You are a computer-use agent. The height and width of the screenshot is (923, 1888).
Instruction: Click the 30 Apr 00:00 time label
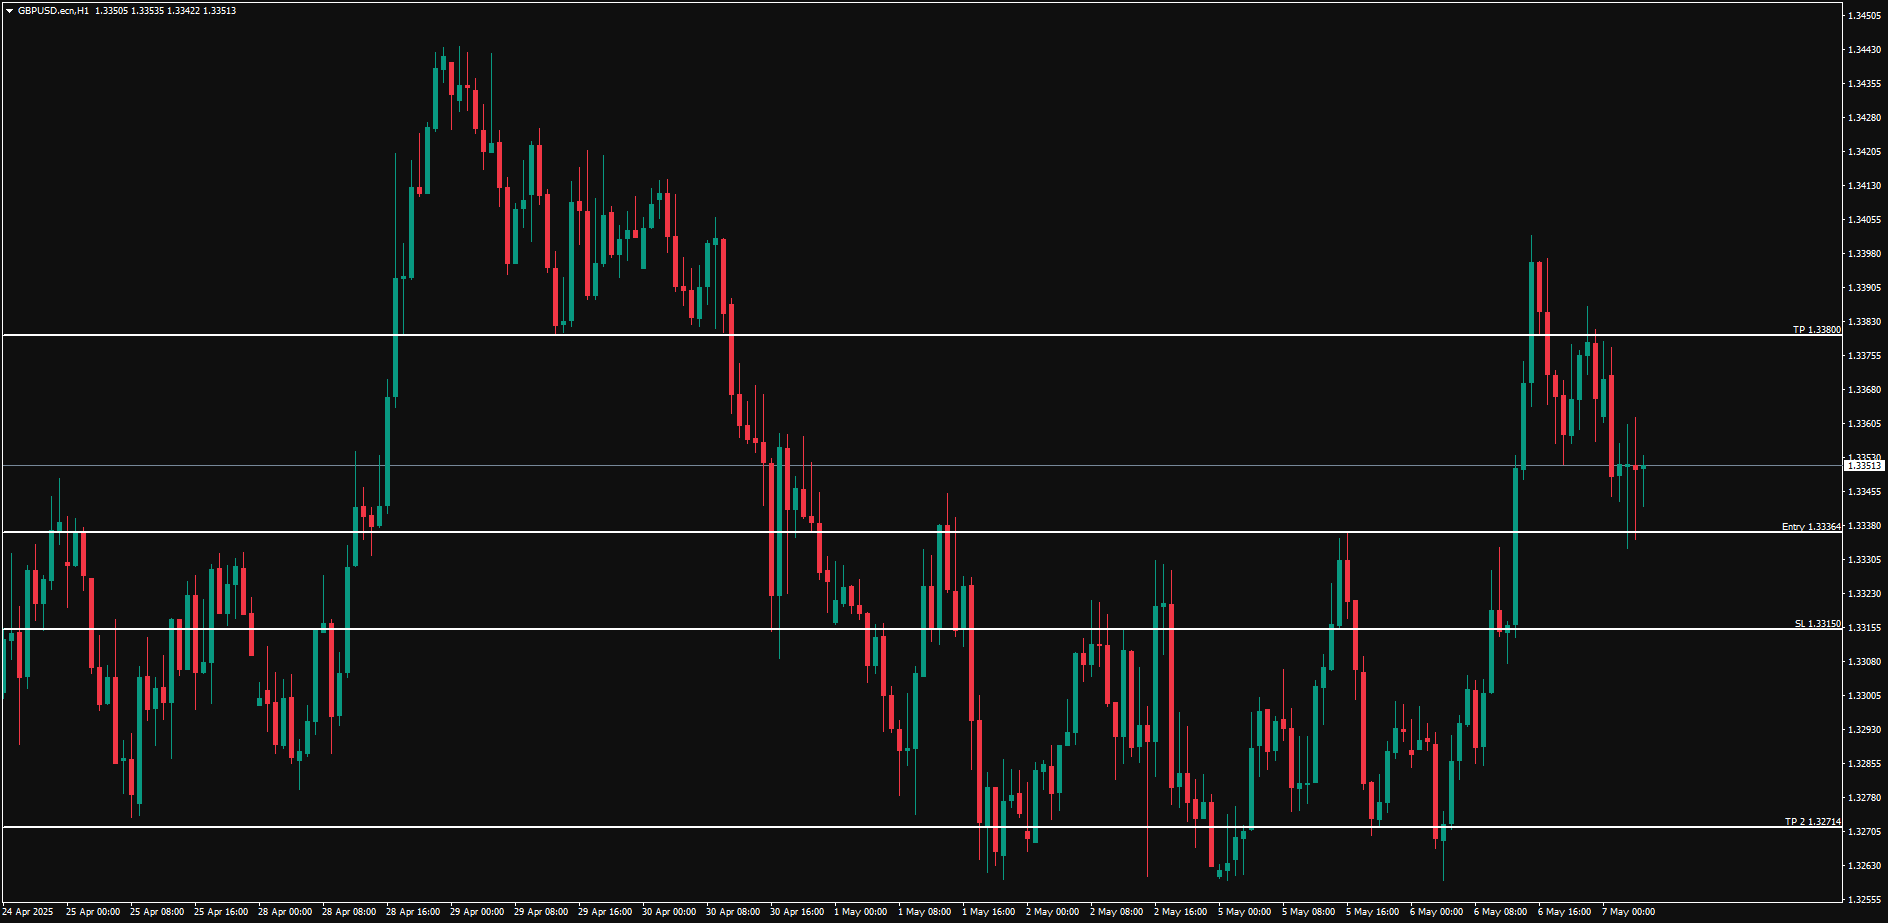[669, 912]
